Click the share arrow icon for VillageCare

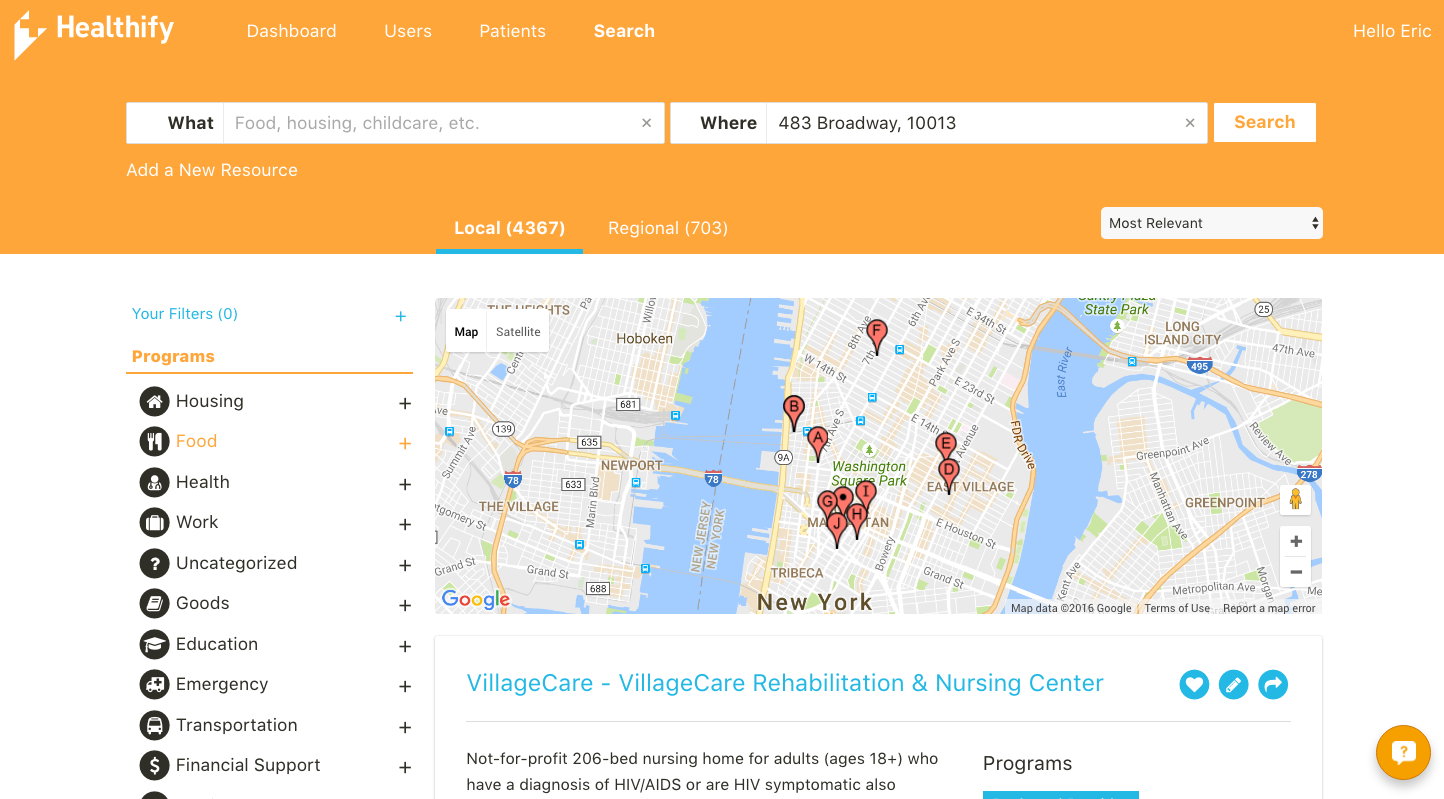(x=1273, y=685)
